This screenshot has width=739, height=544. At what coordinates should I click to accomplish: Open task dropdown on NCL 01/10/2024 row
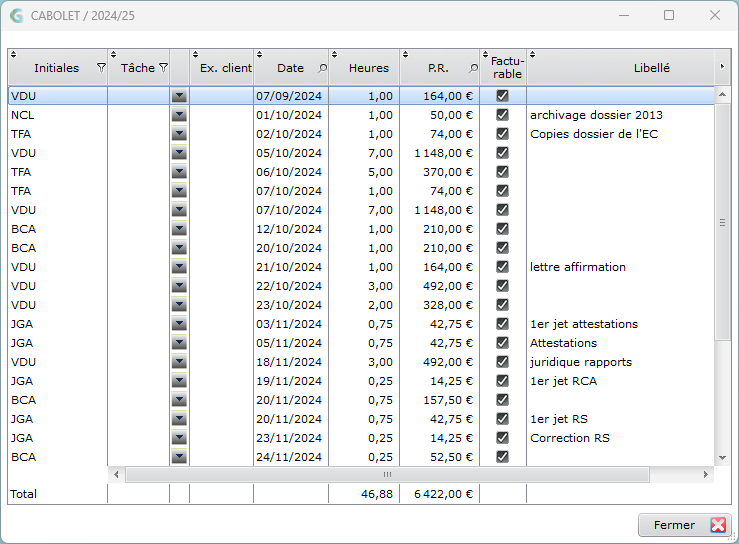[179, 115]
